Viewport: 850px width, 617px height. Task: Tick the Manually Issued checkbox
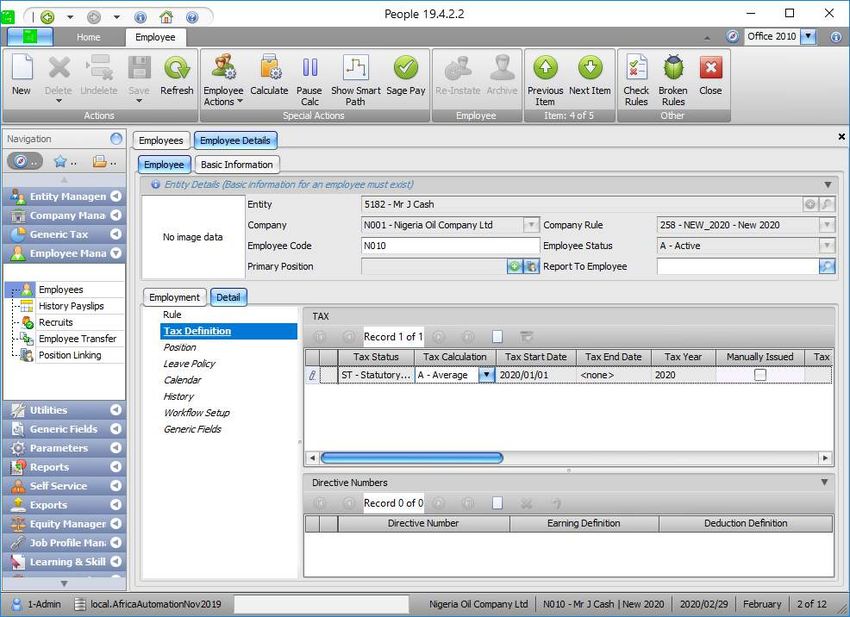760,375
